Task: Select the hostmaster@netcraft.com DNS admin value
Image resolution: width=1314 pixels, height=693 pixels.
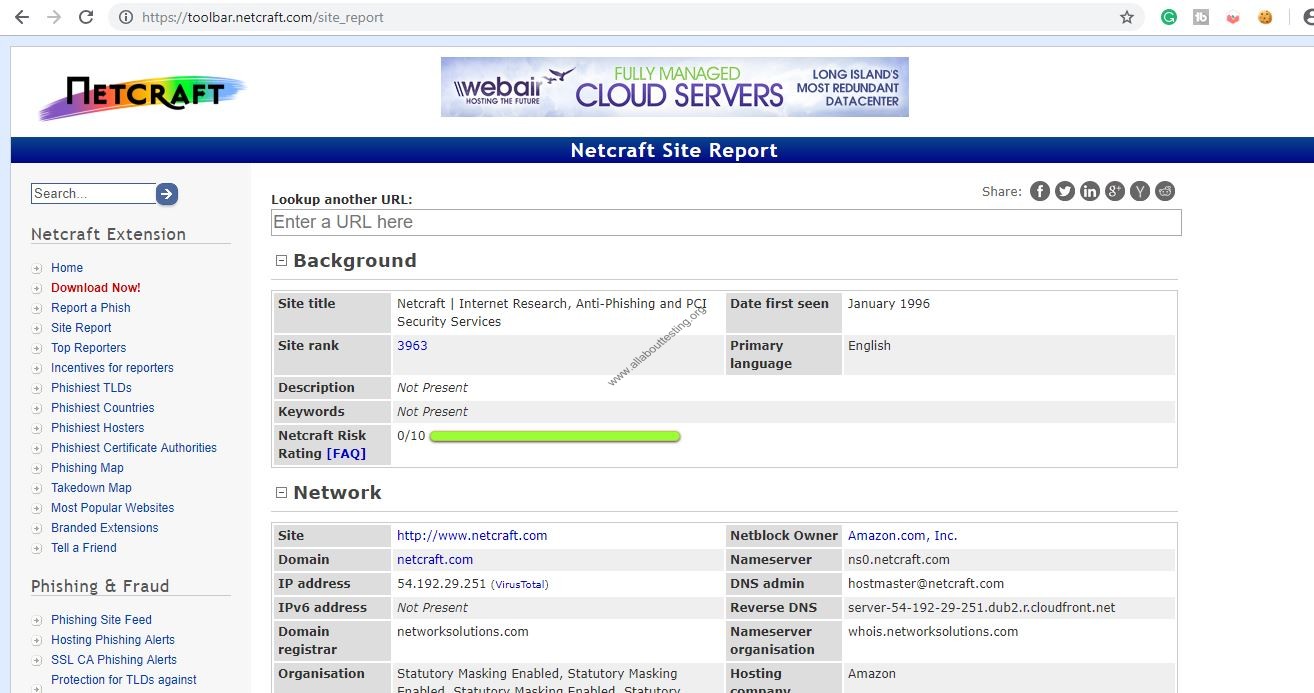Action: [x=926, y=584]
